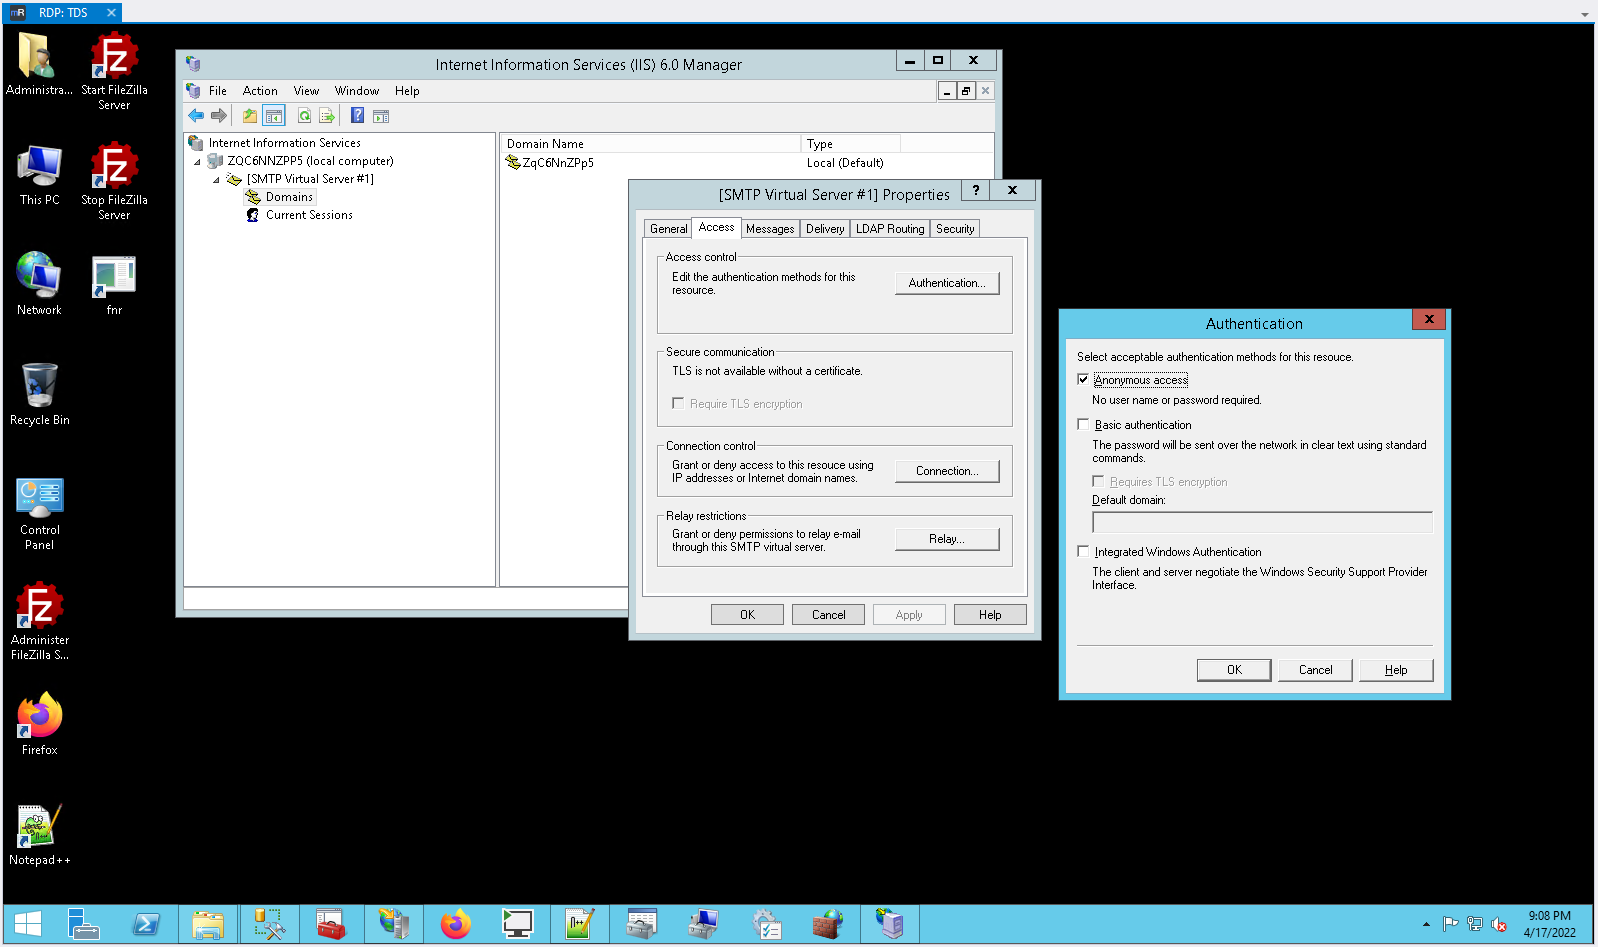Open the Windows Start button
The height and width of the screenshot is (947, 1598).
28,924
